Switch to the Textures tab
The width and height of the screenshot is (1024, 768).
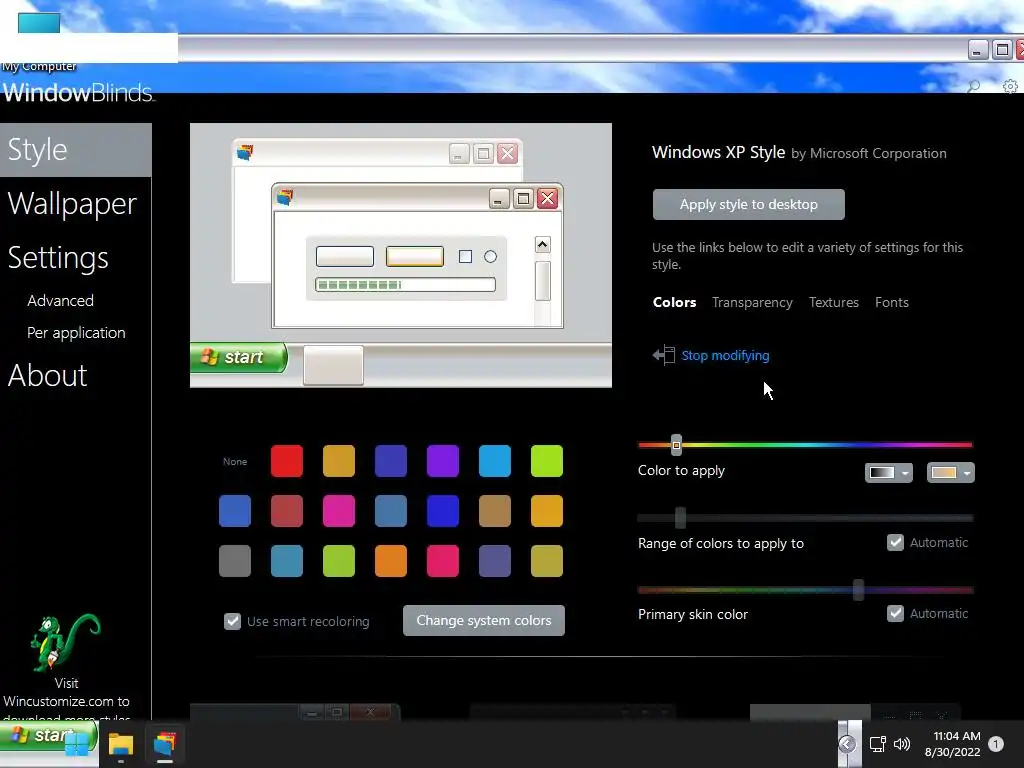point(833,302)
